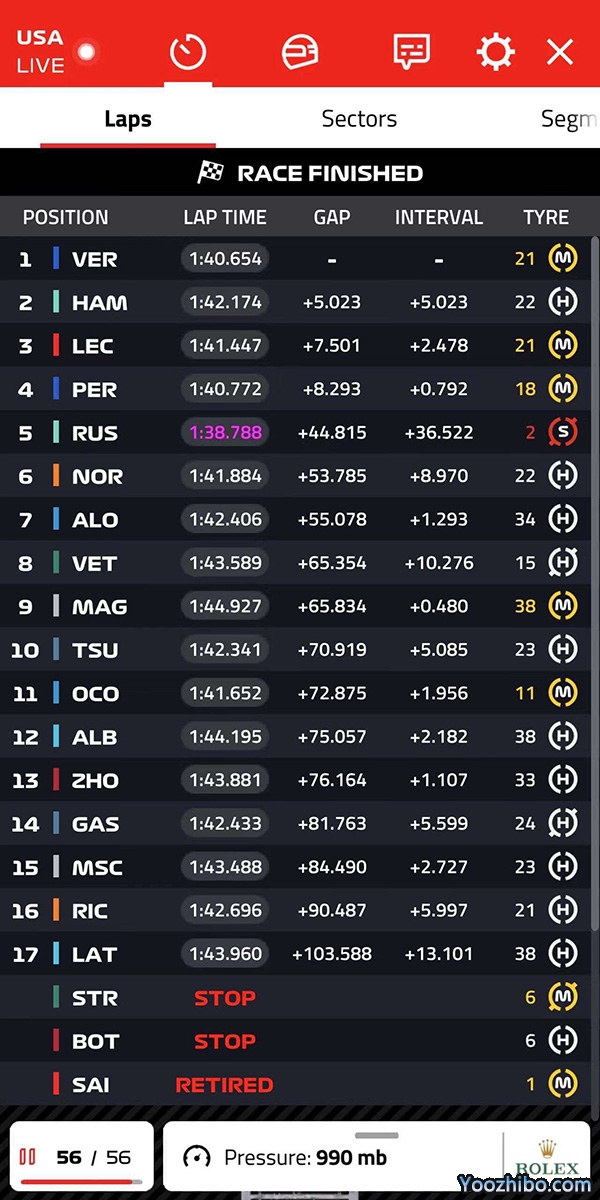
Task: Open the live timing stopwatch icon
Action: tap(188, 51)
